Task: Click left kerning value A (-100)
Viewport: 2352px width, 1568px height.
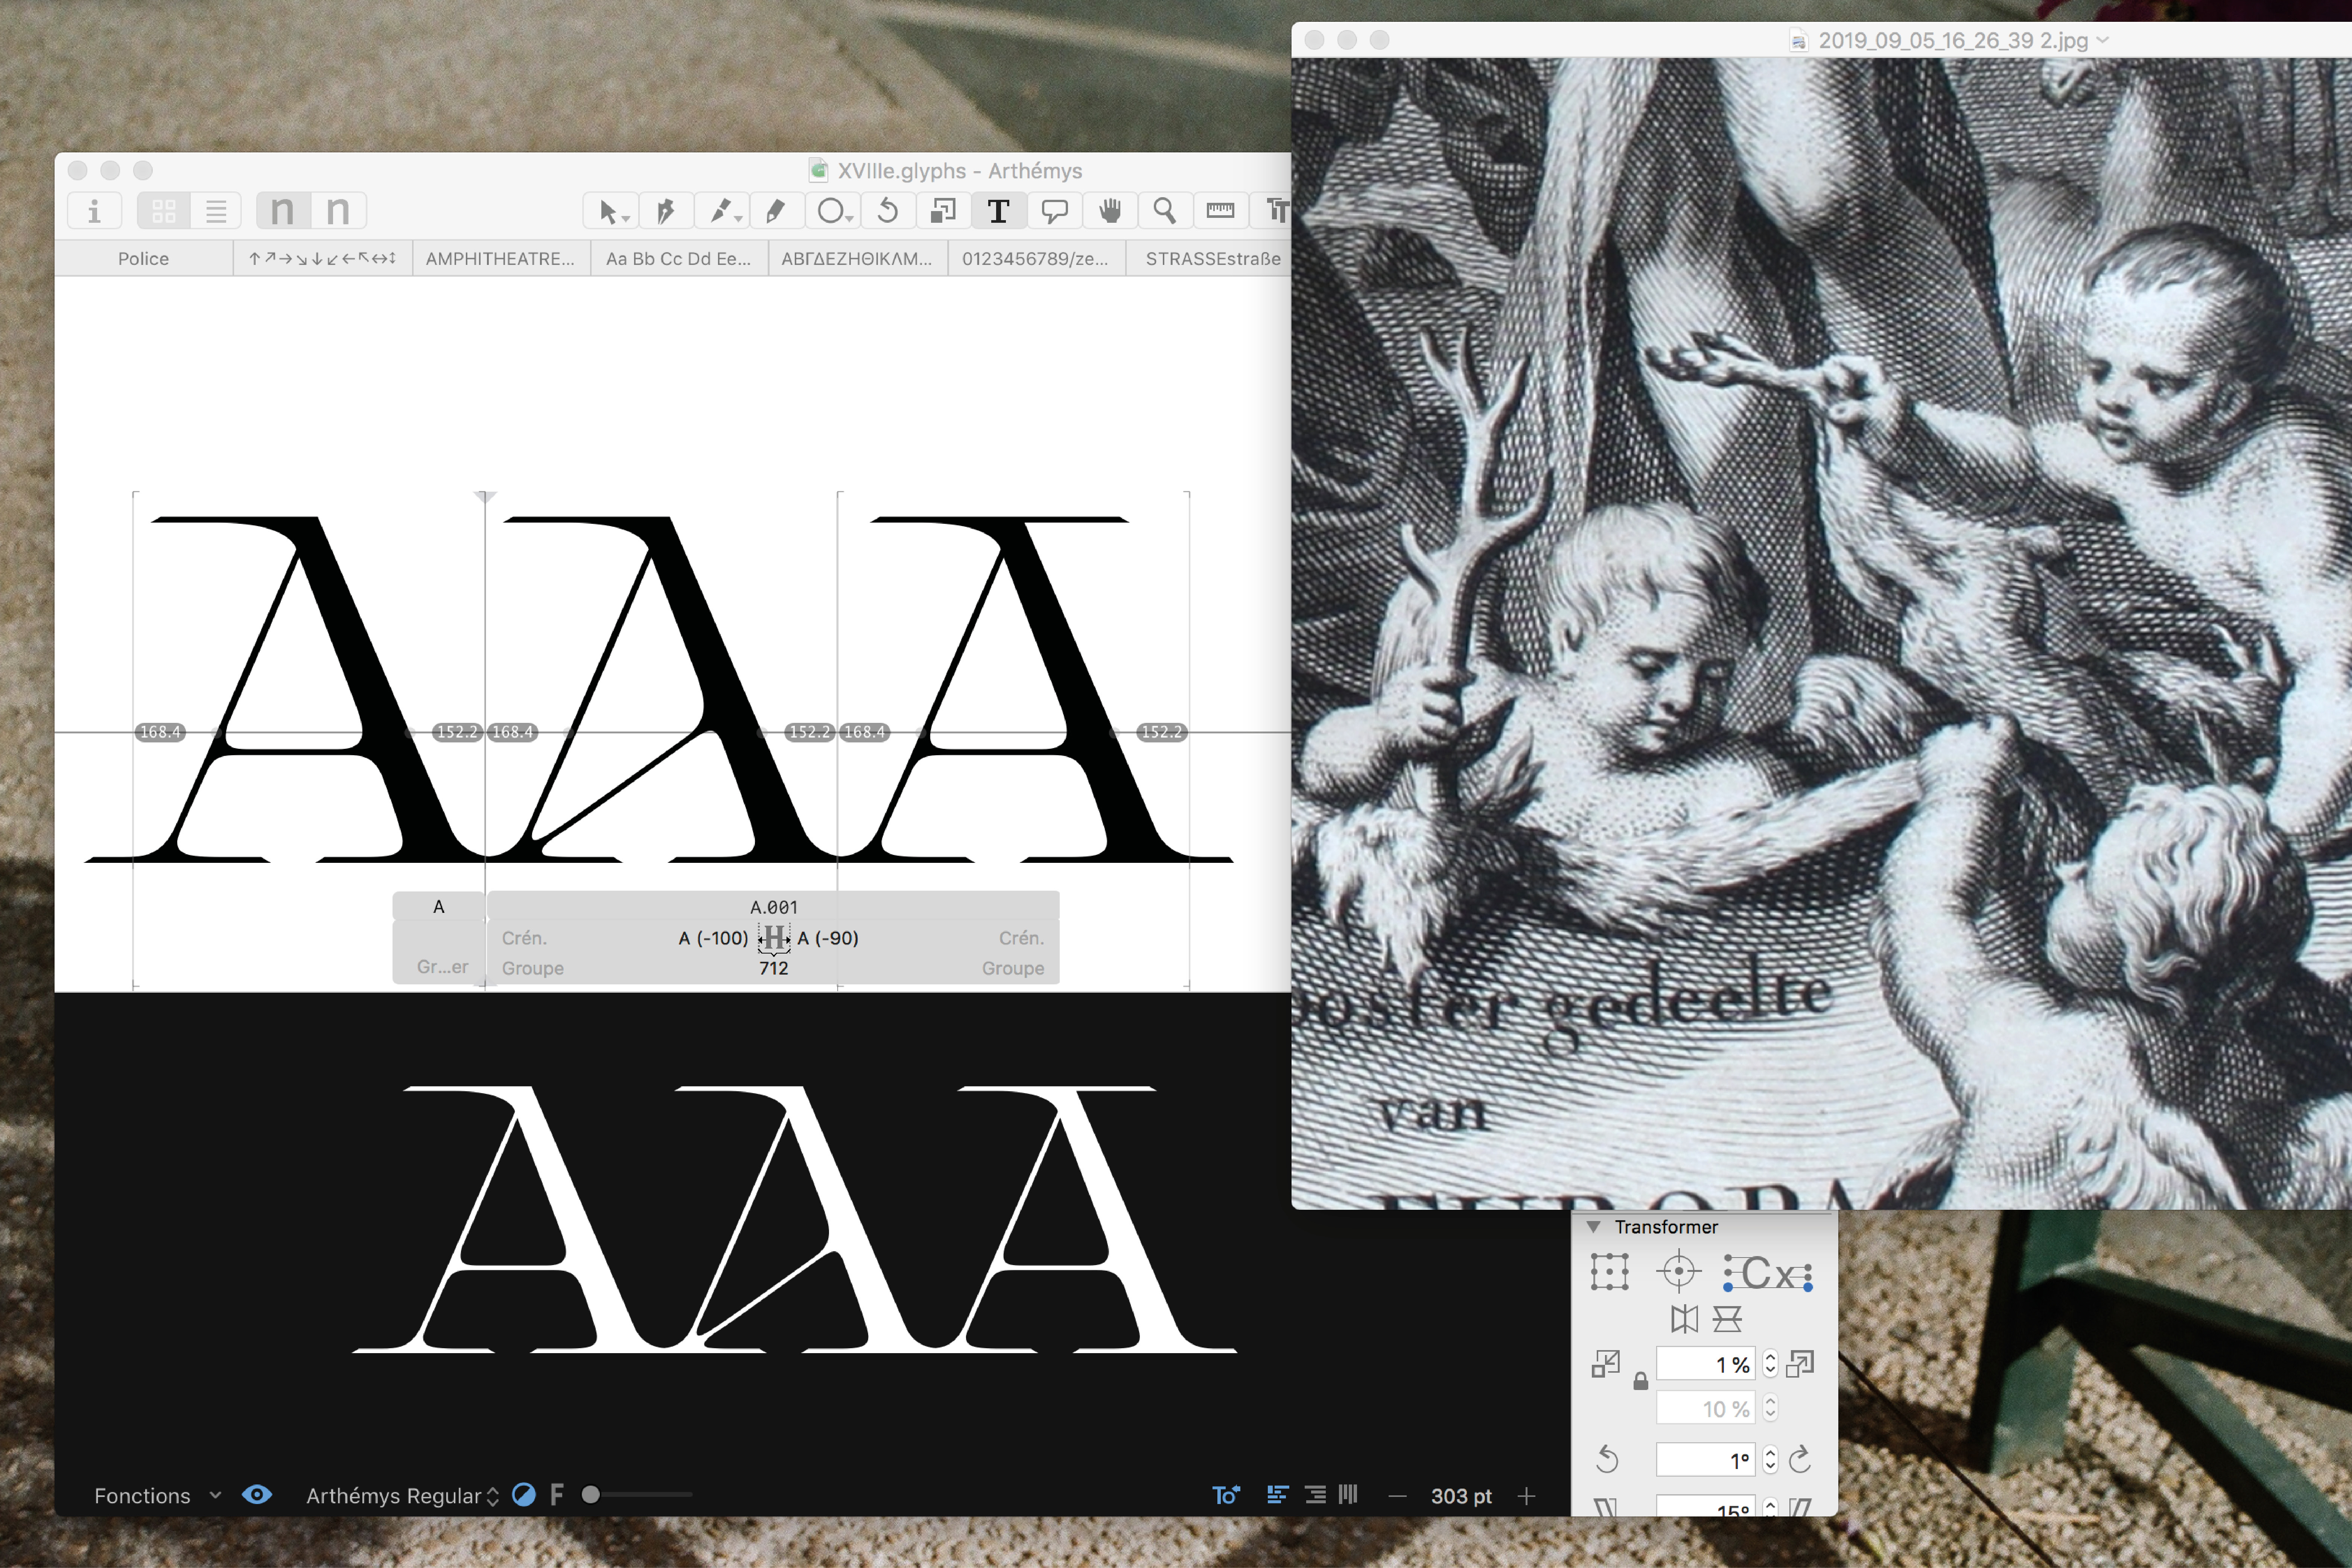Action: tap(713, 938)
